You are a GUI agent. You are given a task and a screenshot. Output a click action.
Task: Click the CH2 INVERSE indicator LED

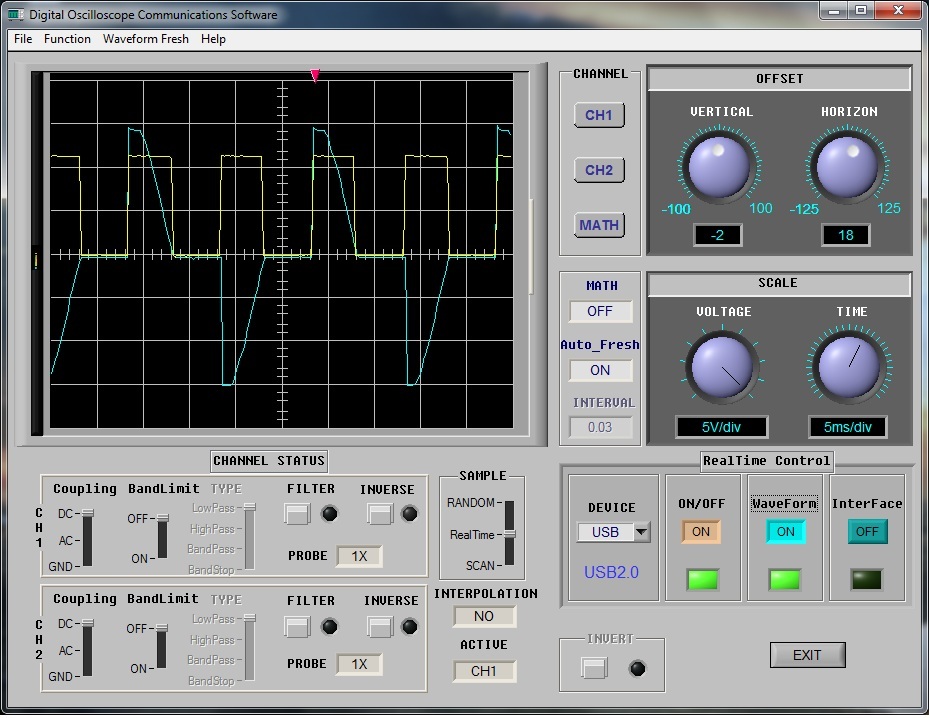point(409,626)
